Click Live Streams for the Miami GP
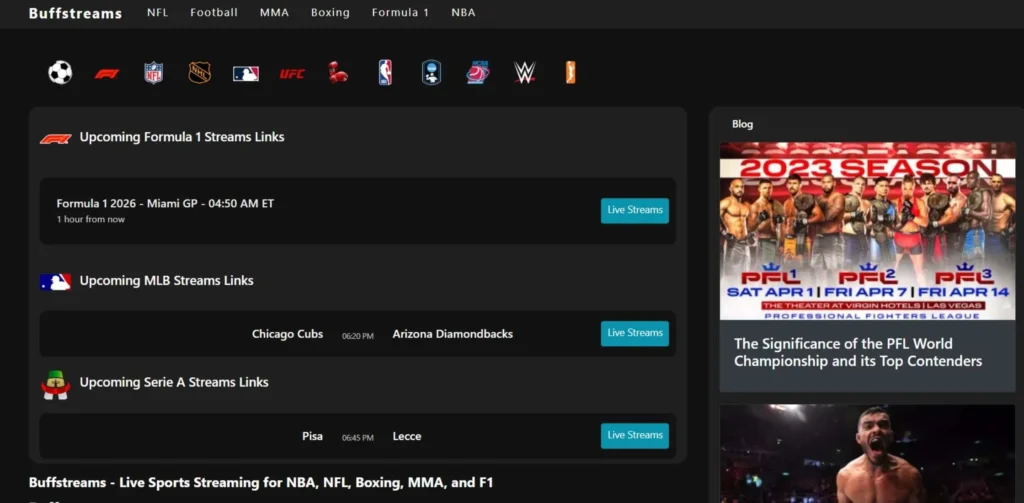1024x503 pixels. 635,210
